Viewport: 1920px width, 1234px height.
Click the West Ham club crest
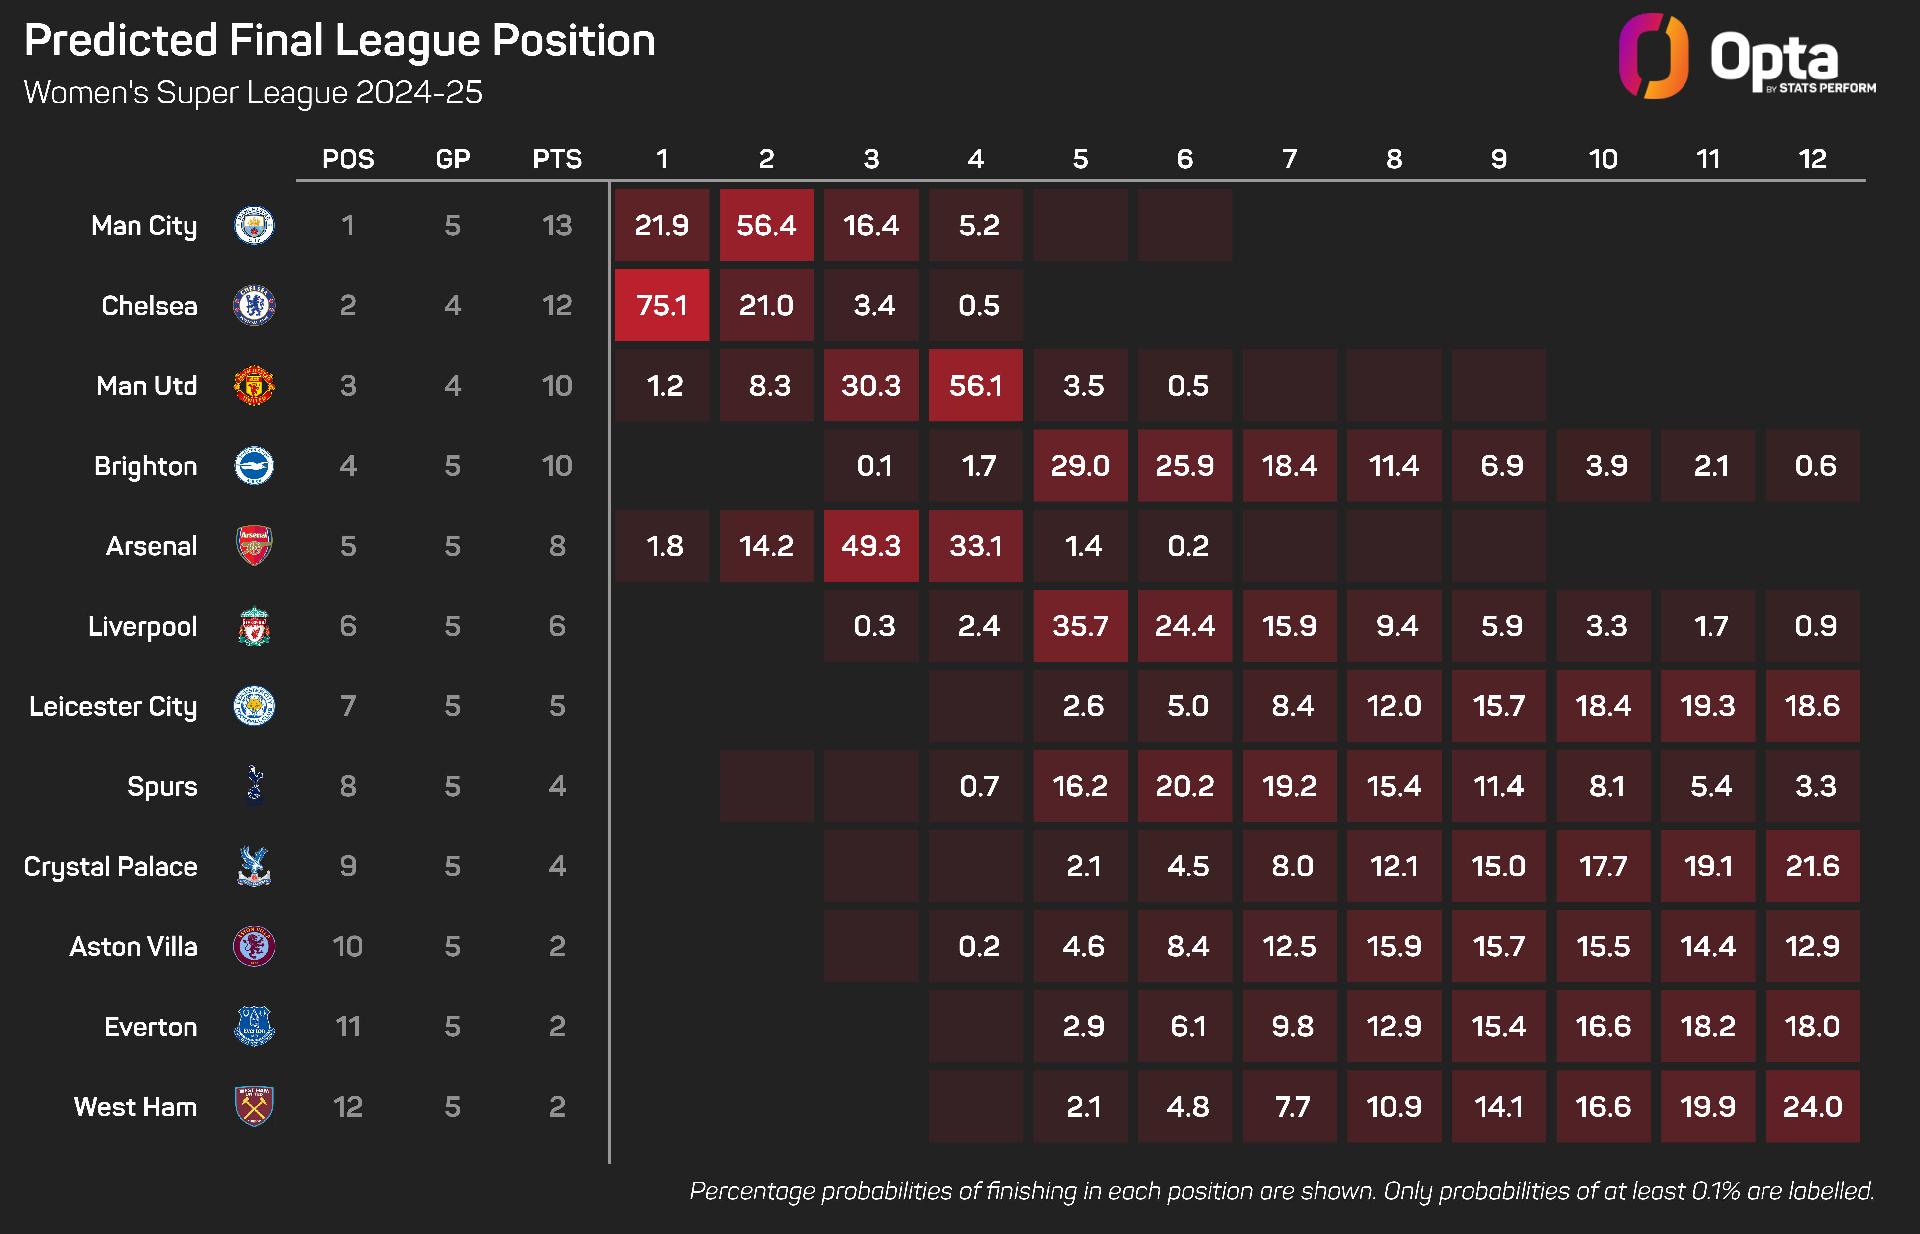click(x=254, y=1106)
